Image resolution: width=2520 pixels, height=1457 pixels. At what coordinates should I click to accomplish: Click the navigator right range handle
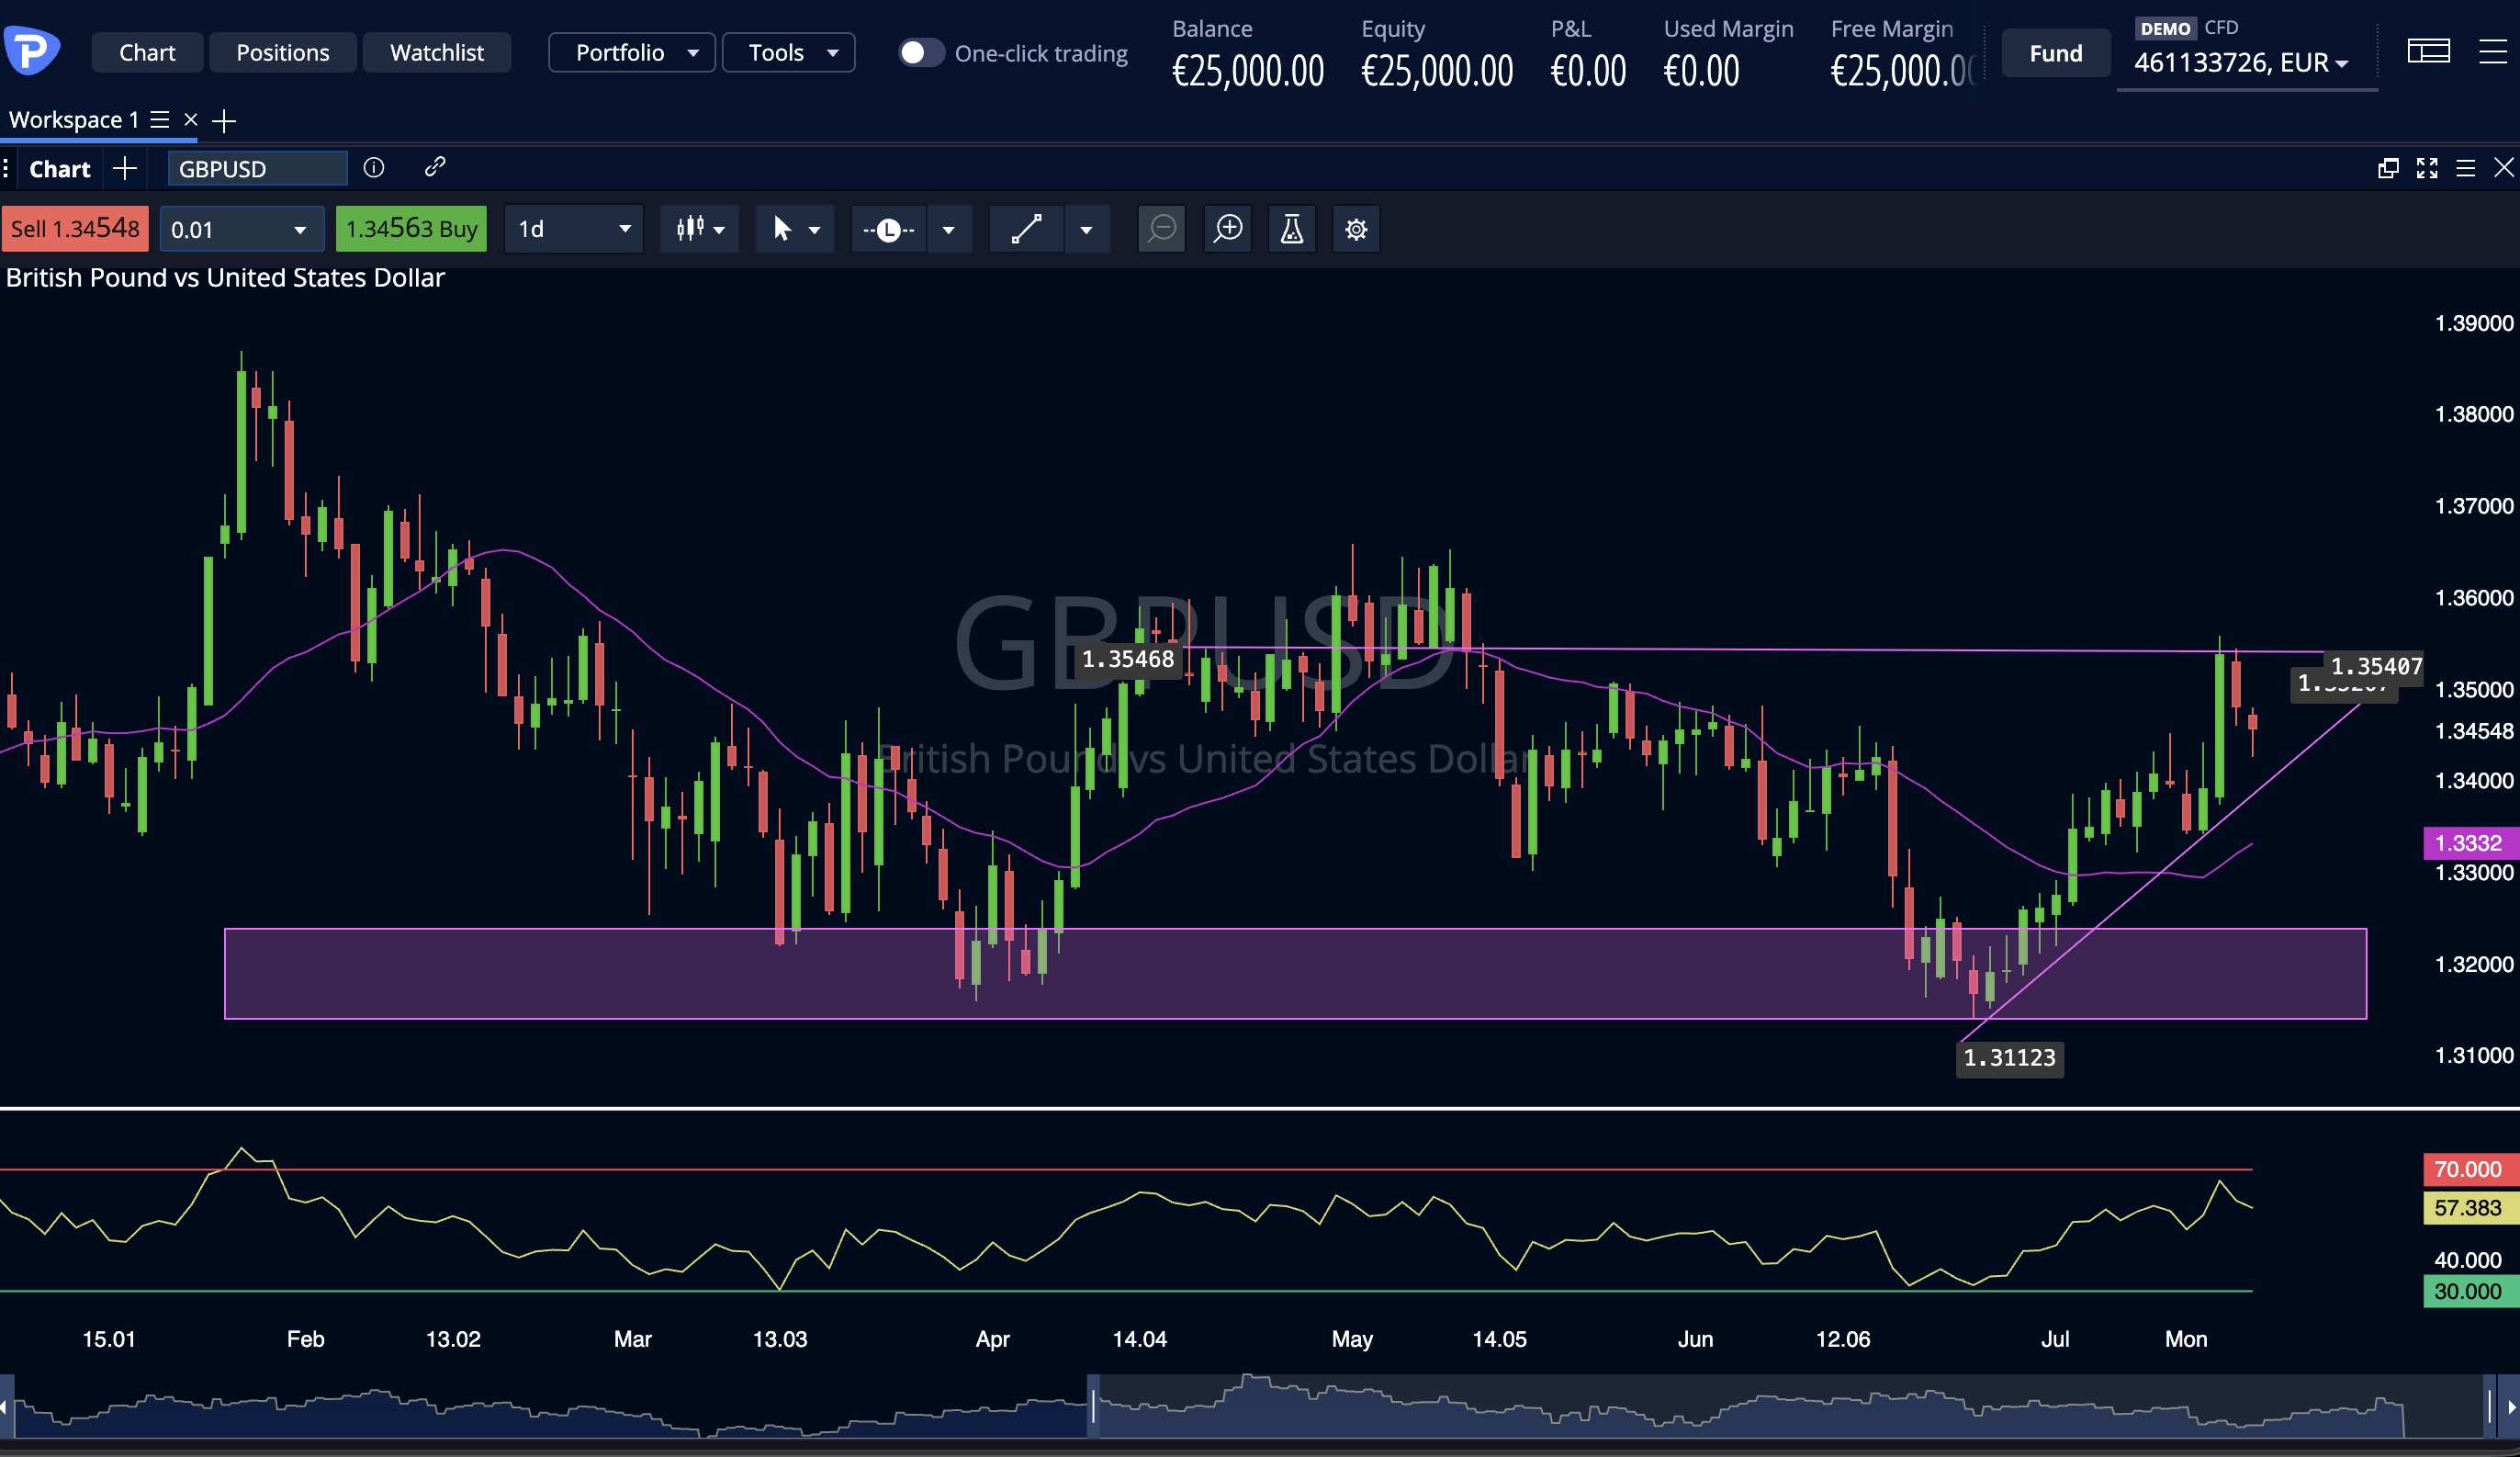coord(2490,1406)
